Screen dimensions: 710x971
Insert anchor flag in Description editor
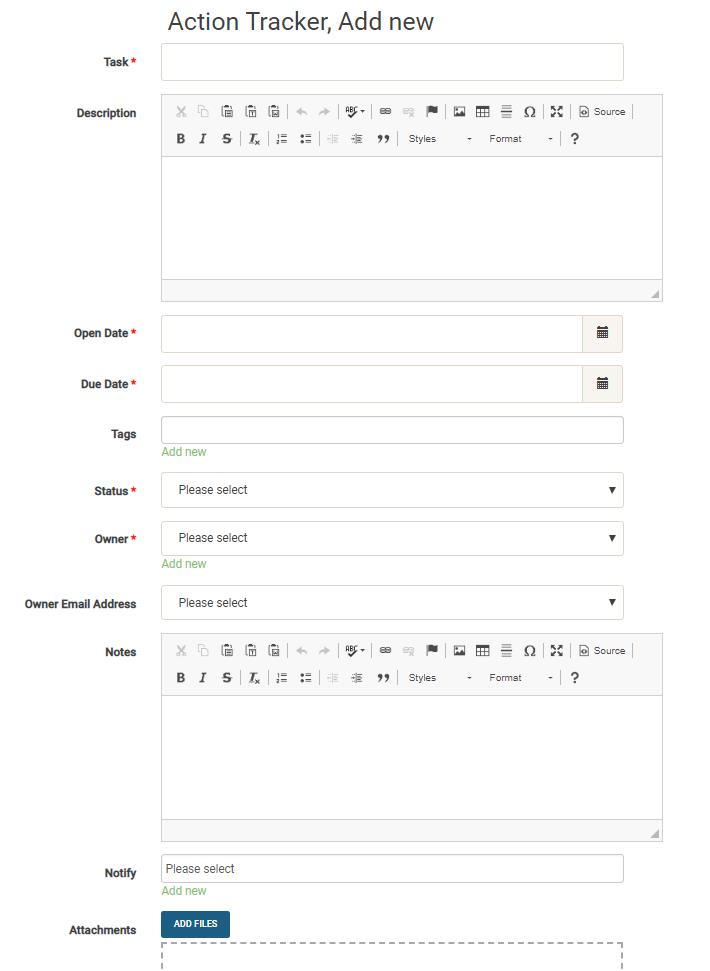[x=432, y=111]
